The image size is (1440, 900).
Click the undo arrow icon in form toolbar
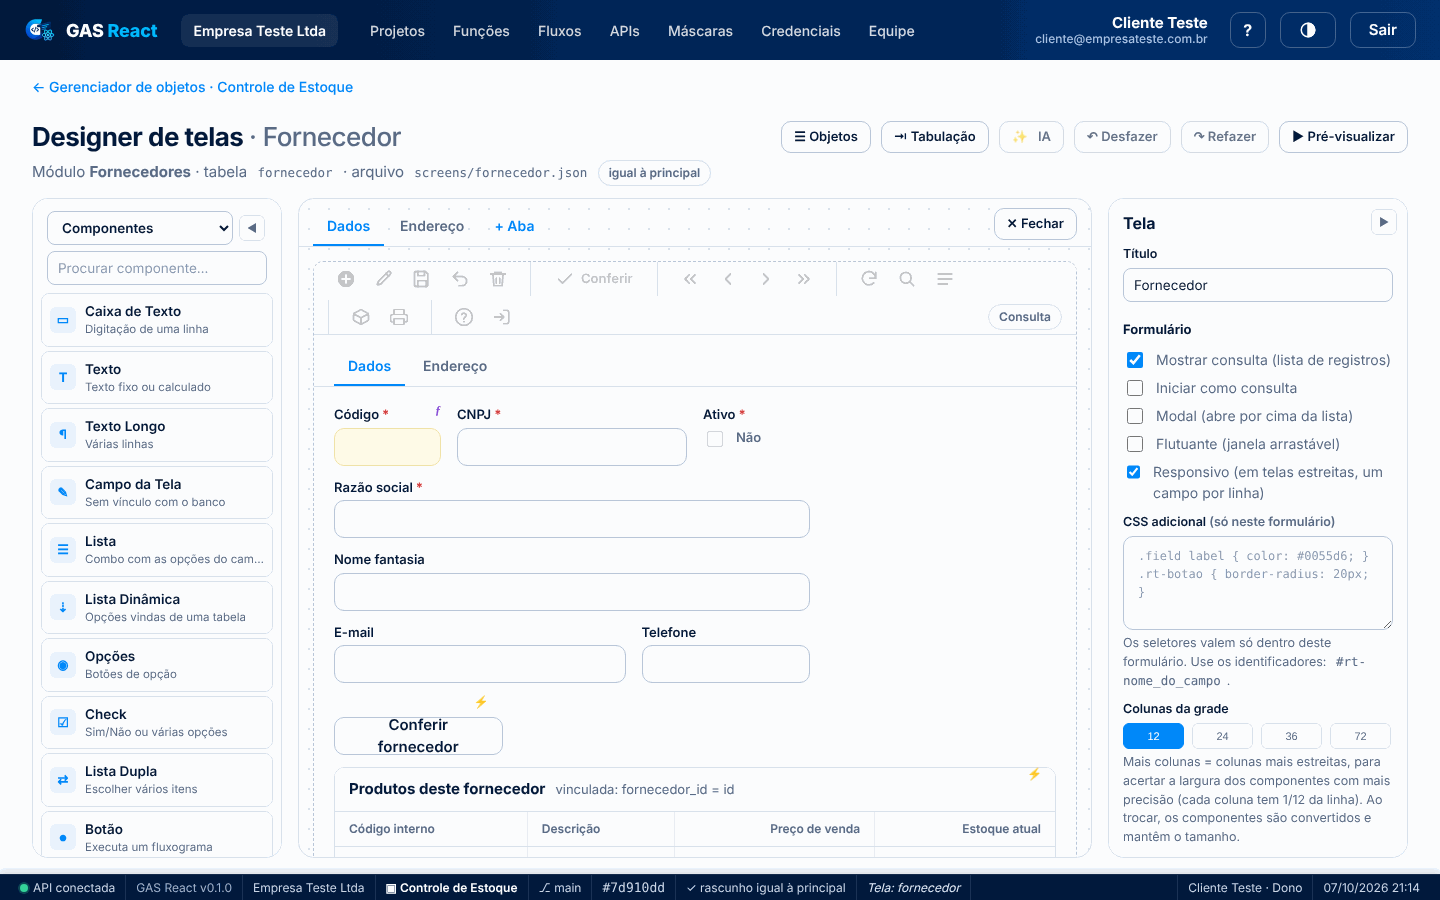point(460,279)
